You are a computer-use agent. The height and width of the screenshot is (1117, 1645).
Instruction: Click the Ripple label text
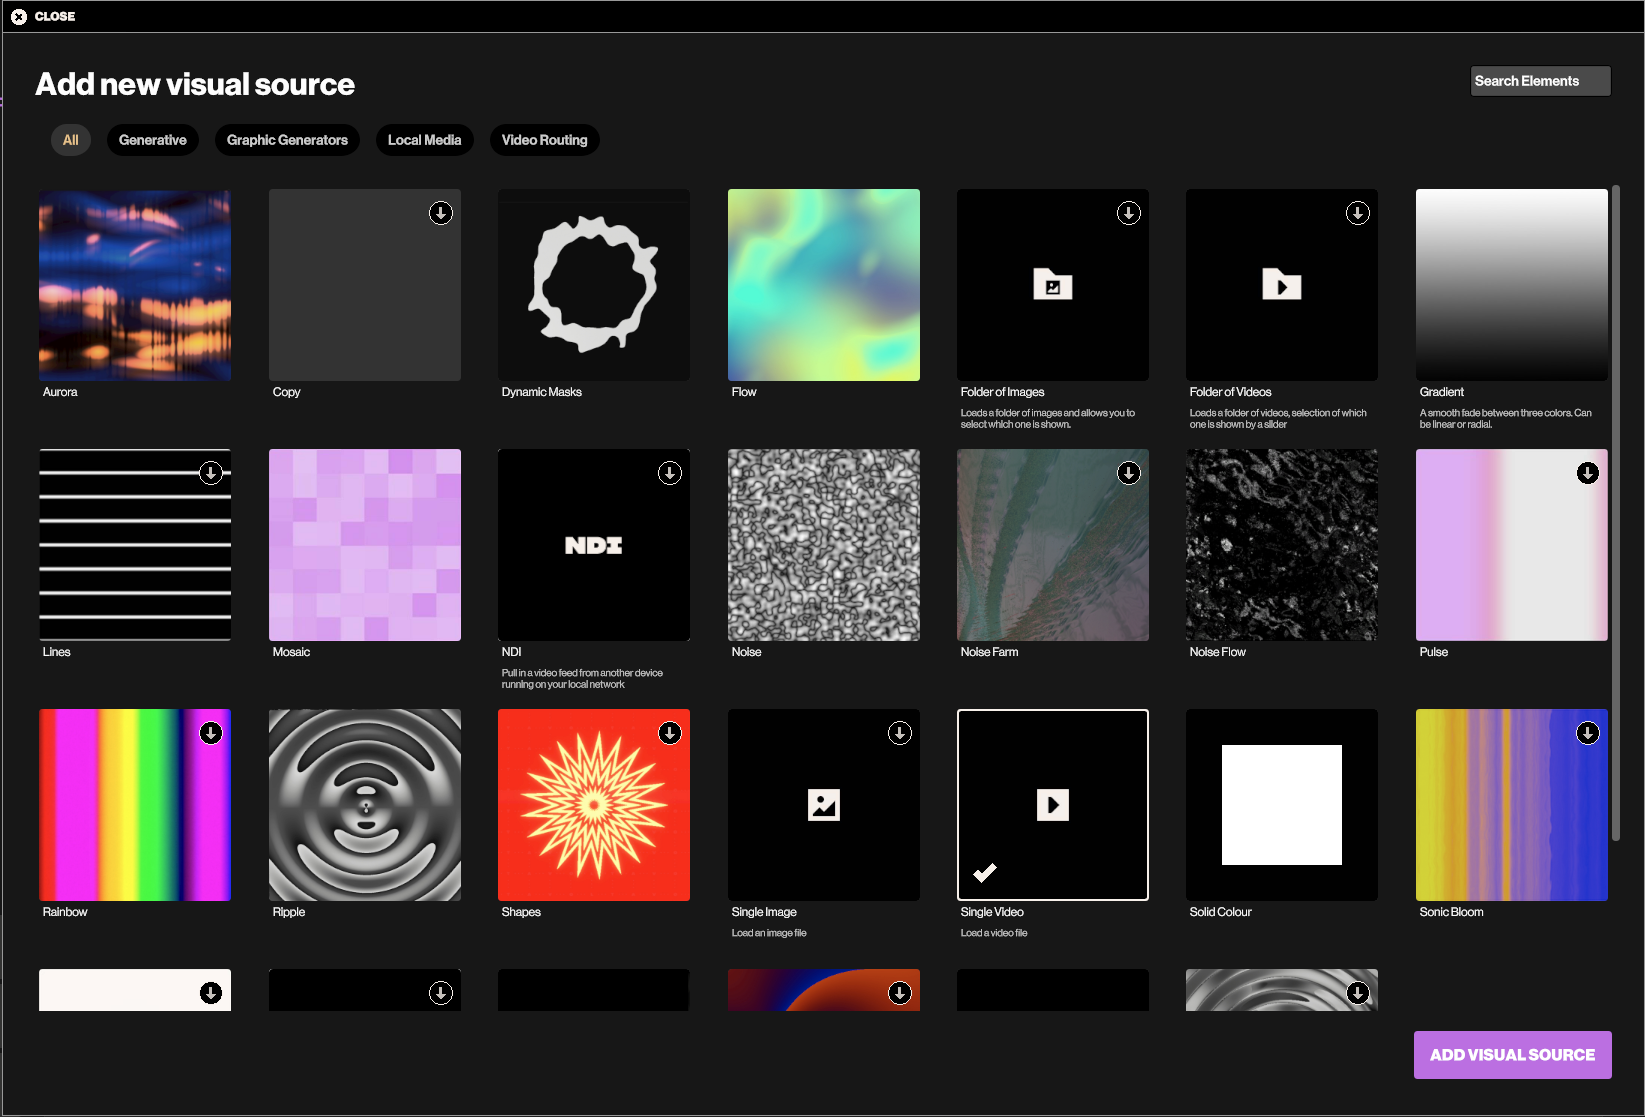click(x=289, y=912)
